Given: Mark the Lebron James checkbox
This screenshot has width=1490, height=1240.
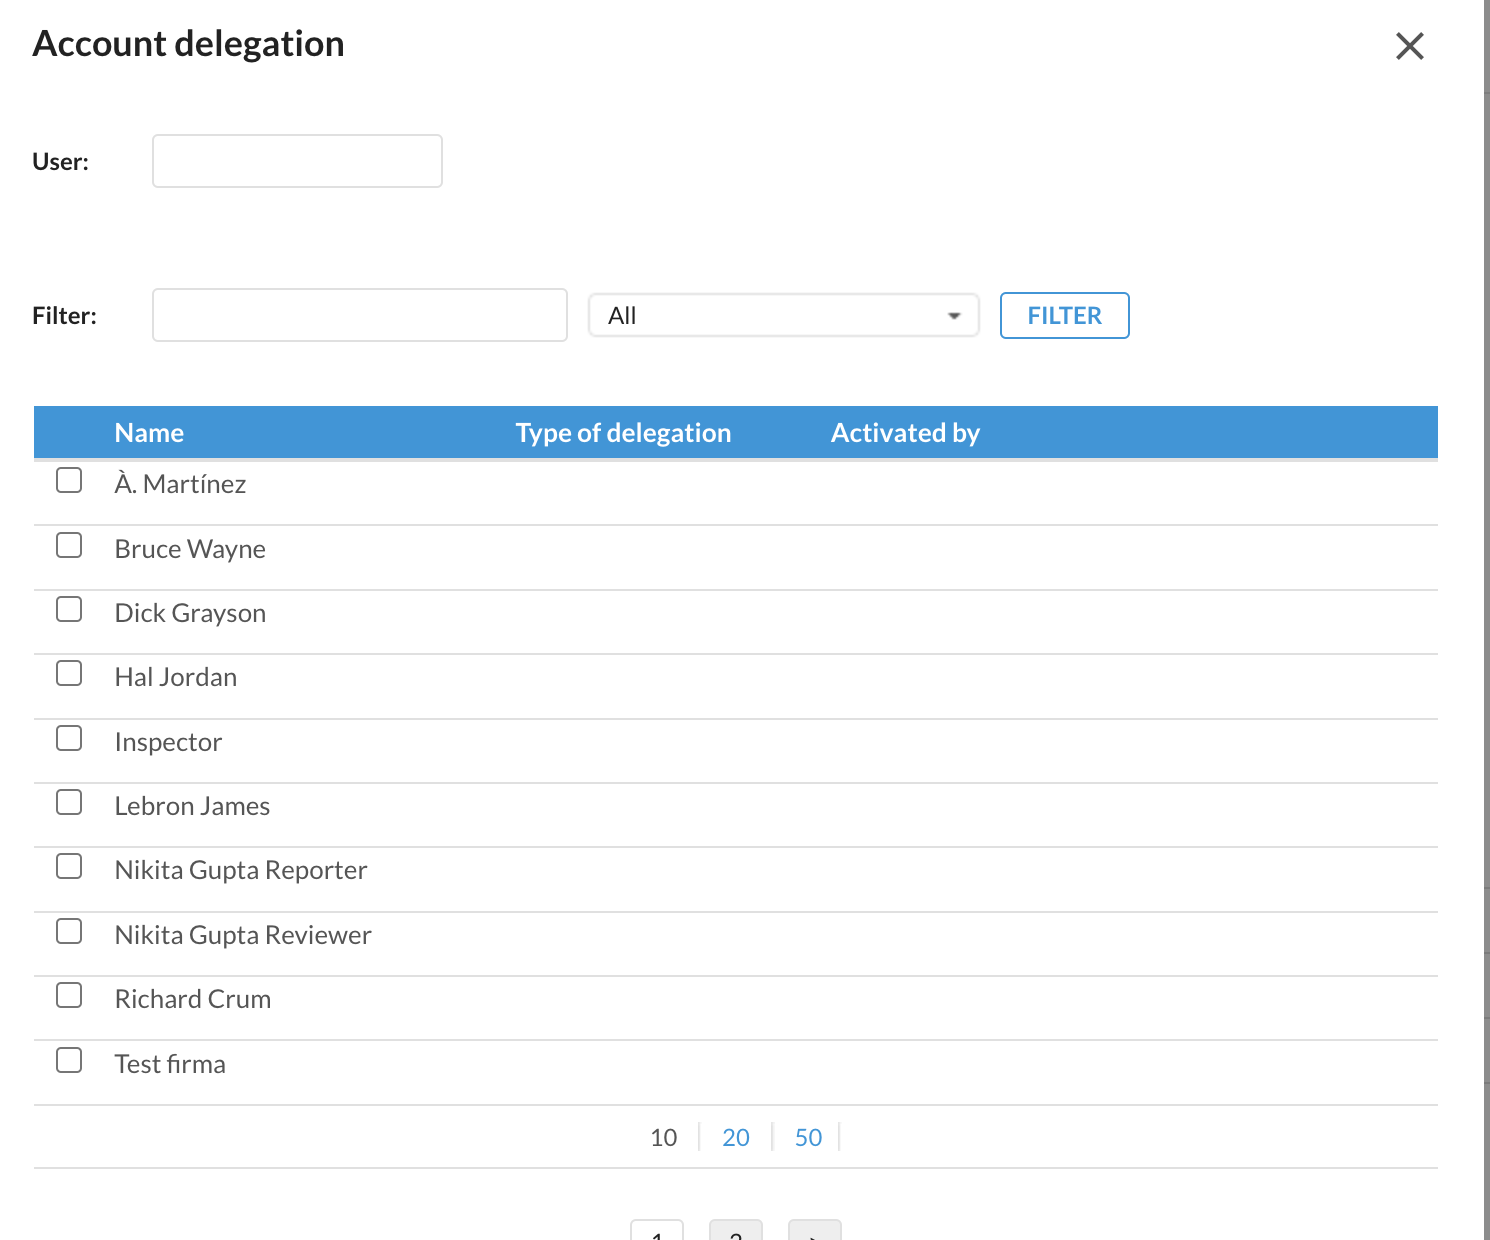Looking at the screenshot, I should pyautogui.click(x=69, y=803).
